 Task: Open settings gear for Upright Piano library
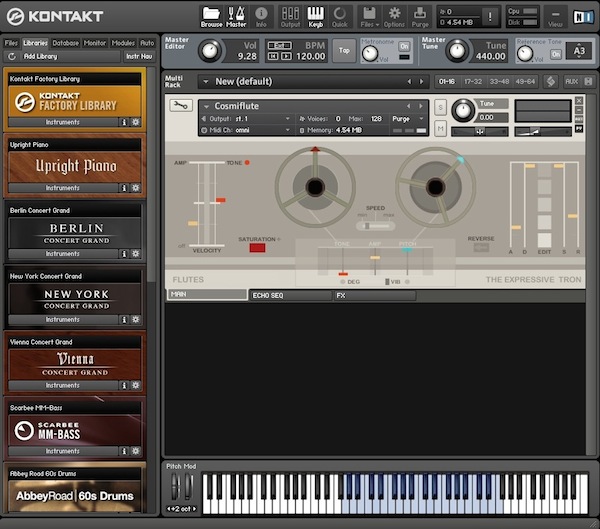click(135, 188)
